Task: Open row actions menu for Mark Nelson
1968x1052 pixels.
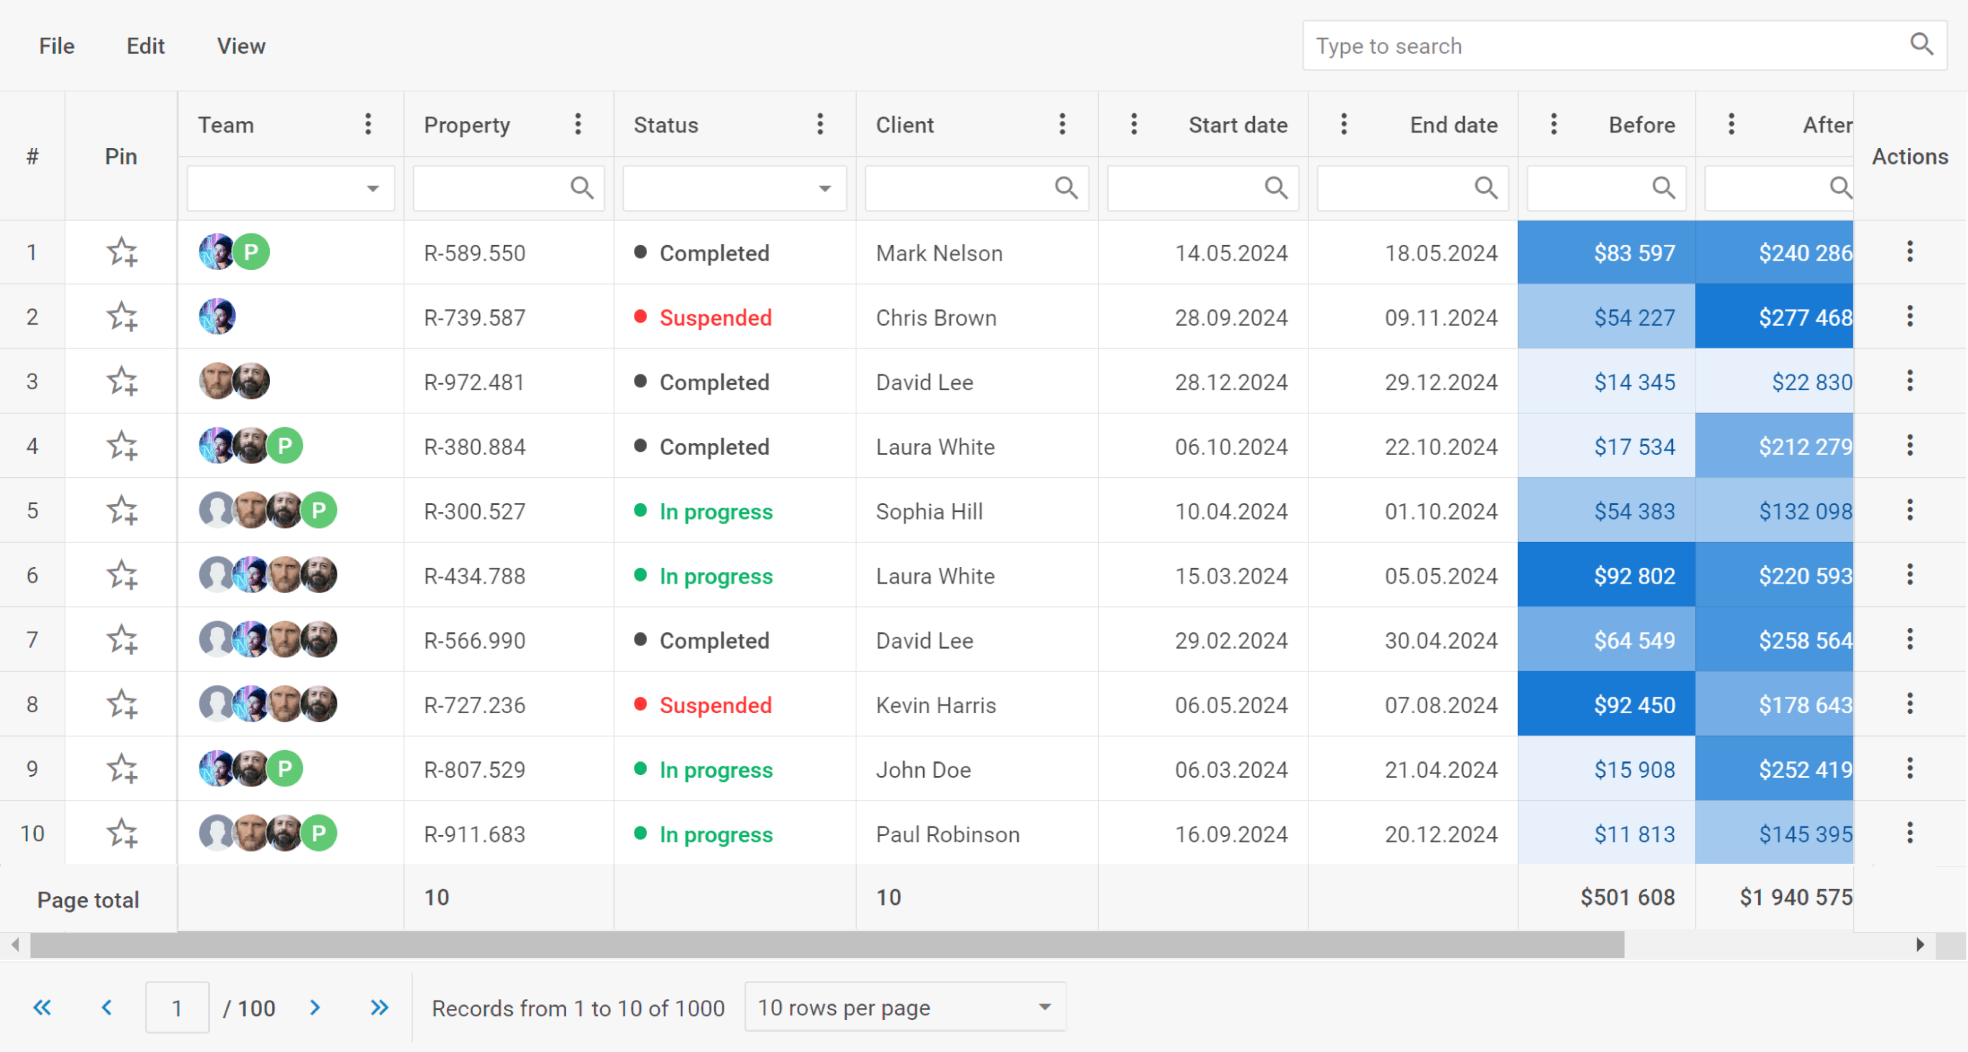Action: click(x=1909, y=252)
